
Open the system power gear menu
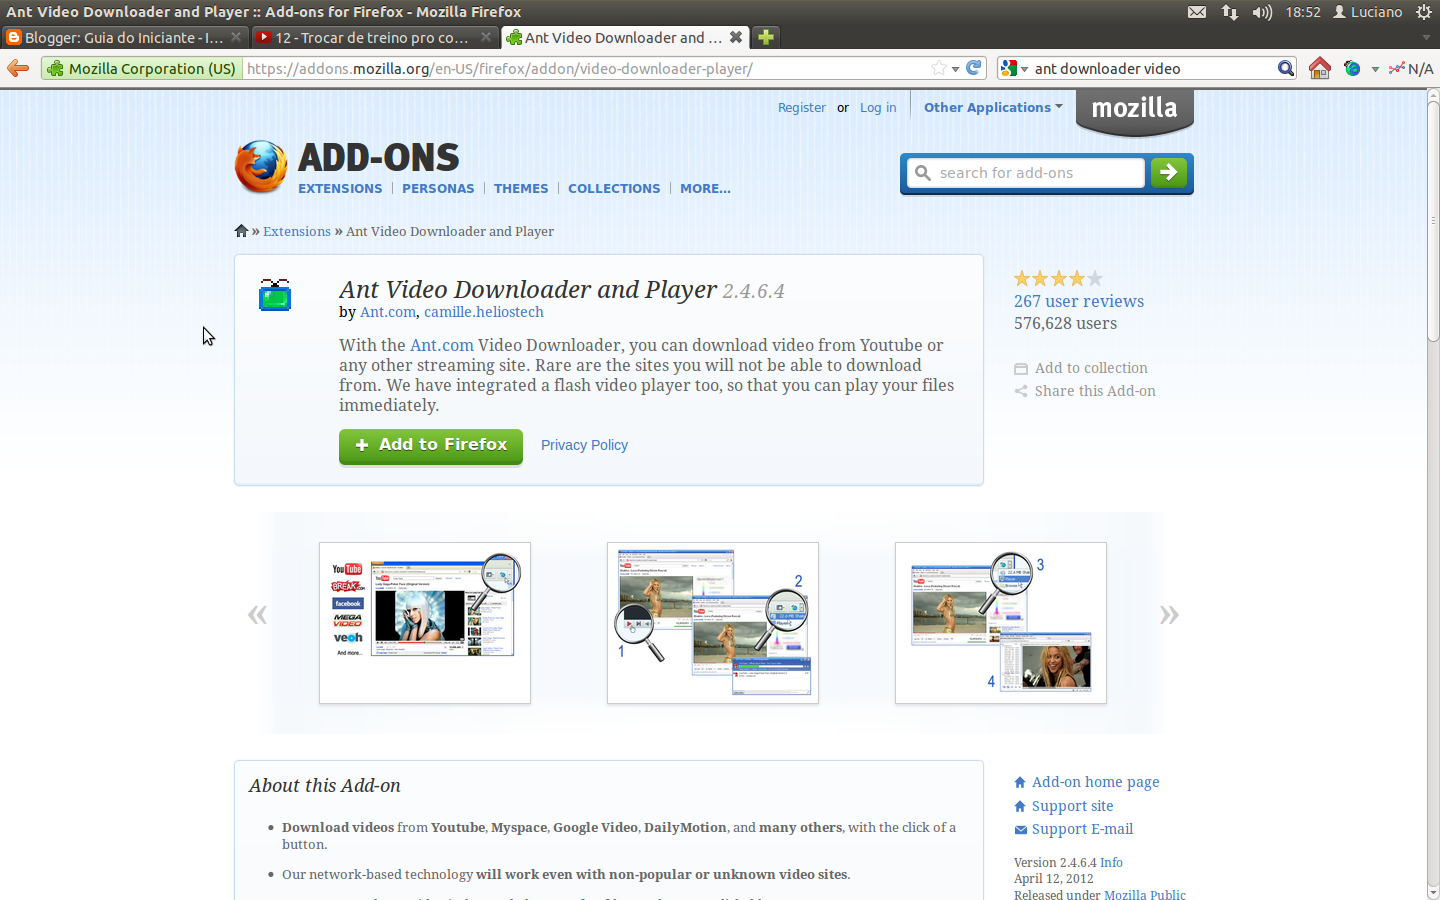click(x=1424, y=12)
